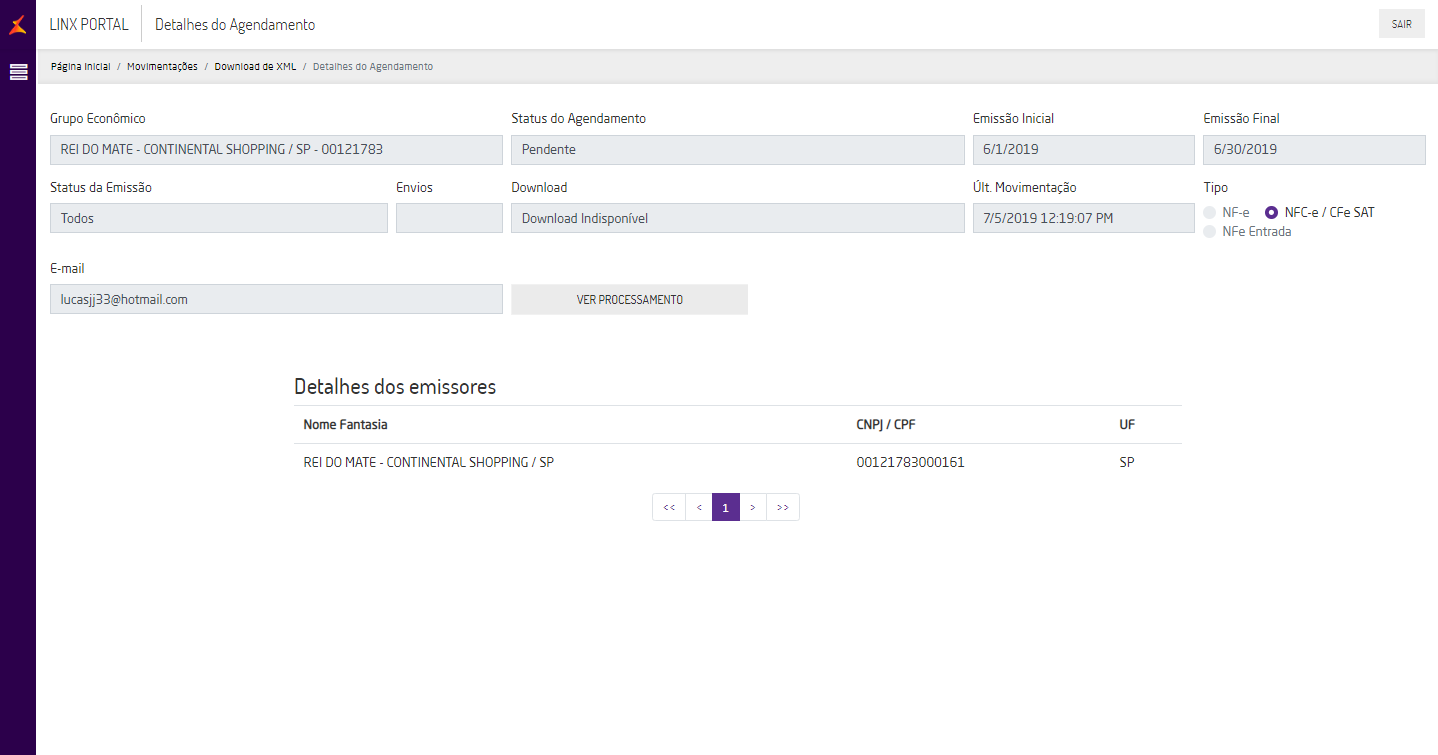Click the empty Envios field
The width and height of the screenshot is (1438, 755).
(x=449, y=218)
